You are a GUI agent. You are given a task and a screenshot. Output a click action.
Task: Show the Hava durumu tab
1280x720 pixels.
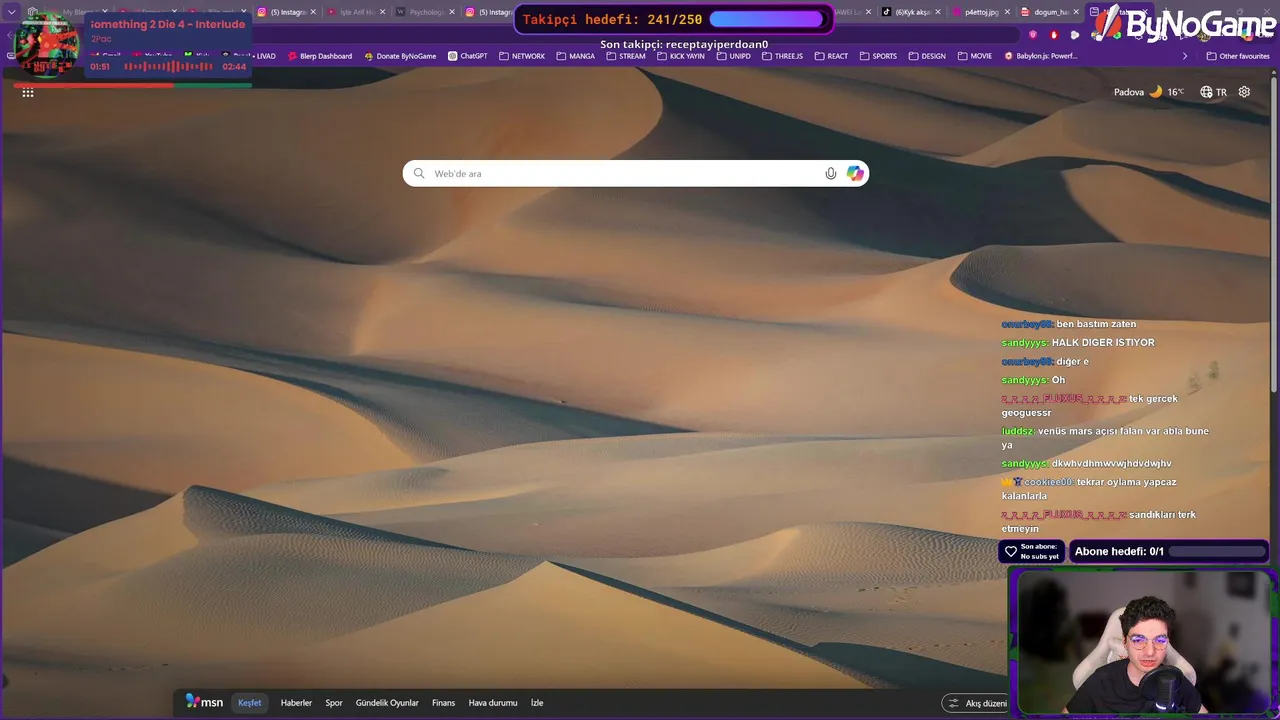tap(493, 703)
